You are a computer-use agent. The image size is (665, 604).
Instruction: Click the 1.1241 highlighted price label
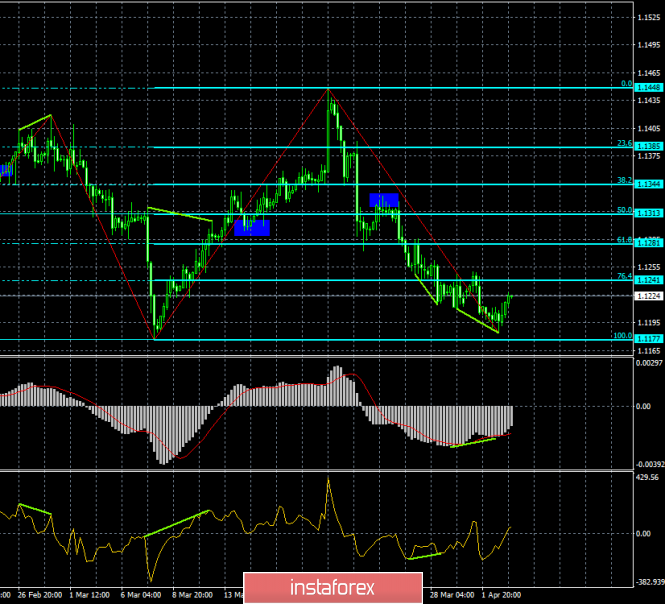coord(649,280)
